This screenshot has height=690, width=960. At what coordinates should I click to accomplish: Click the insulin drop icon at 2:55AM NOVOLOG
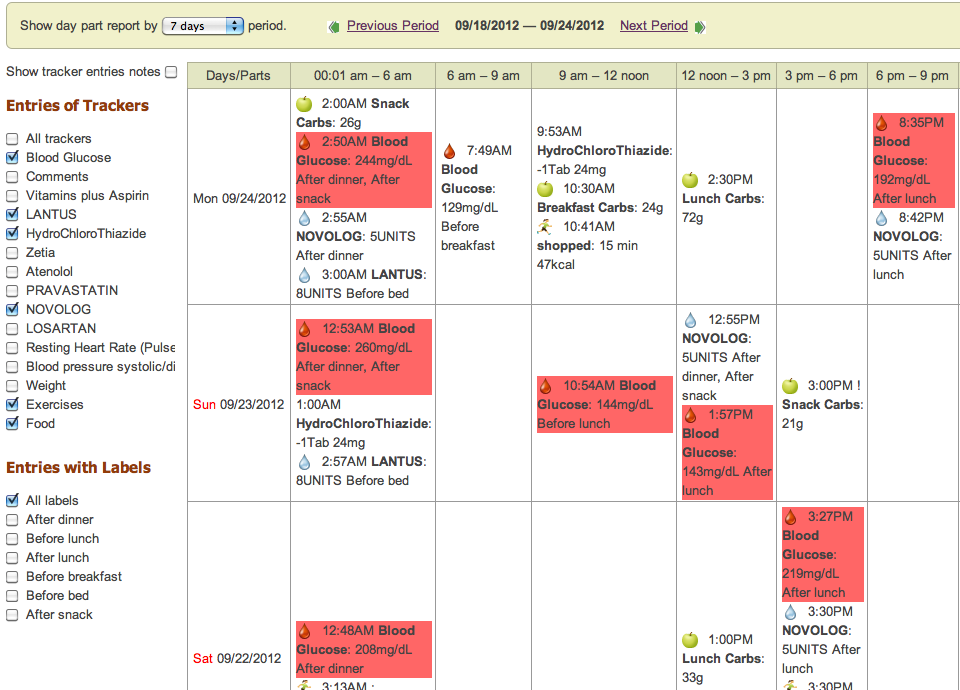tap(304, 218)
